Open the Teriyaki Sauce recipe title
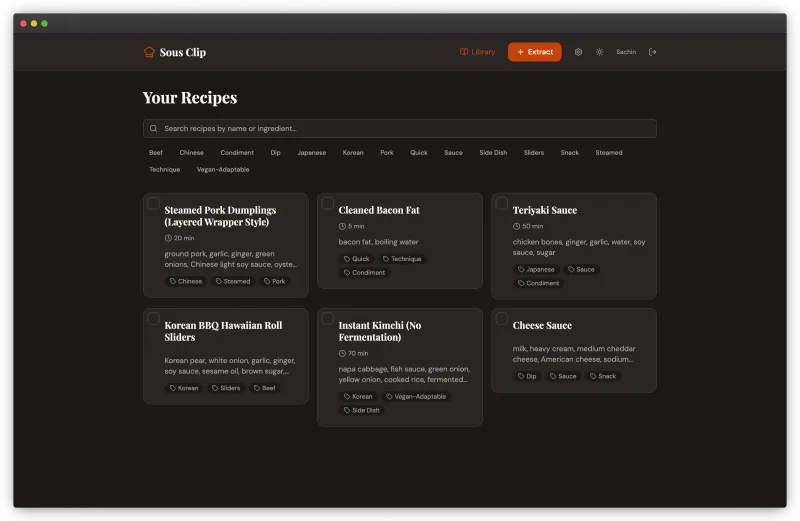 pyautogui.click(x=545, y=210)
